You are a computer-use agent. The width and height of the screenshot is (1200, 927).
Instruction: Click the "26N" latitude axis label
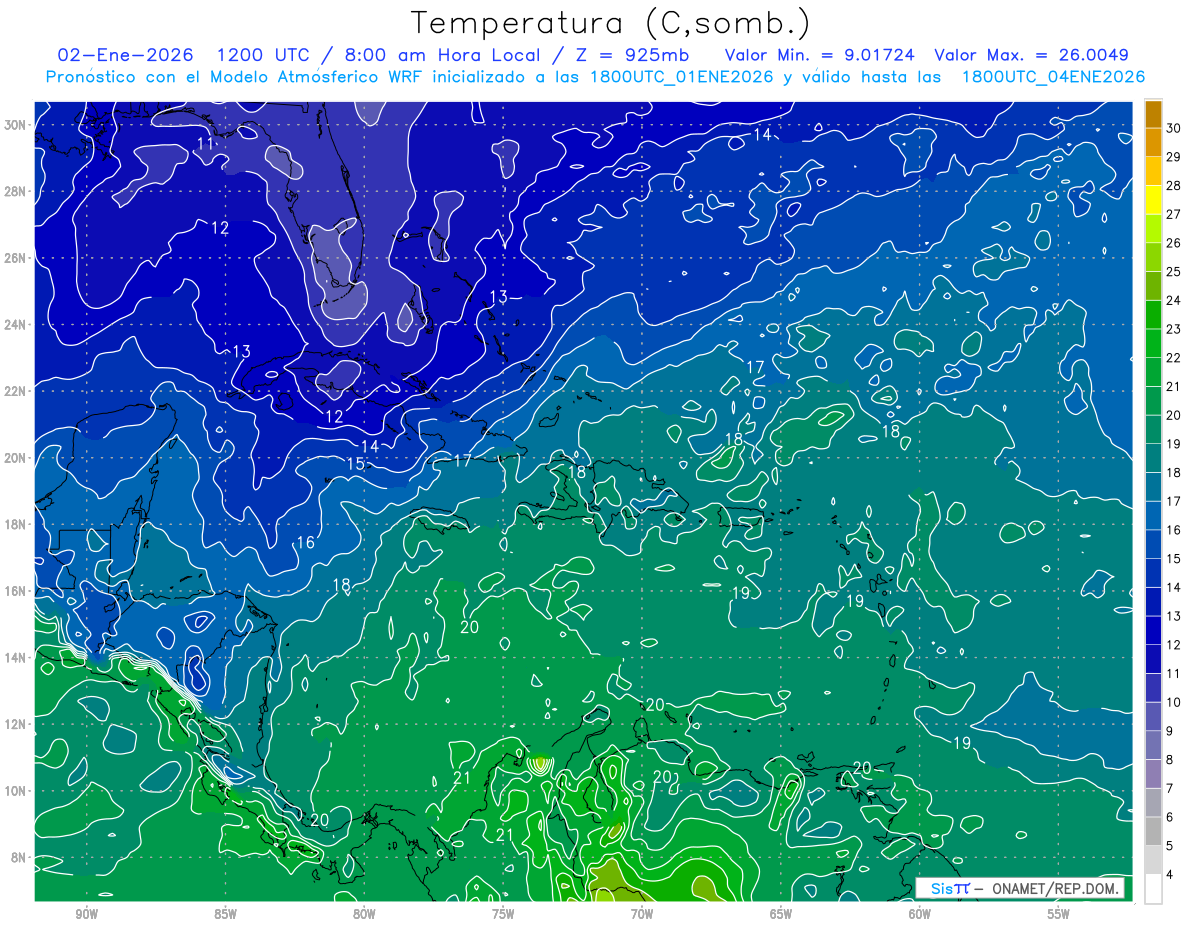(x=16, y=258)
